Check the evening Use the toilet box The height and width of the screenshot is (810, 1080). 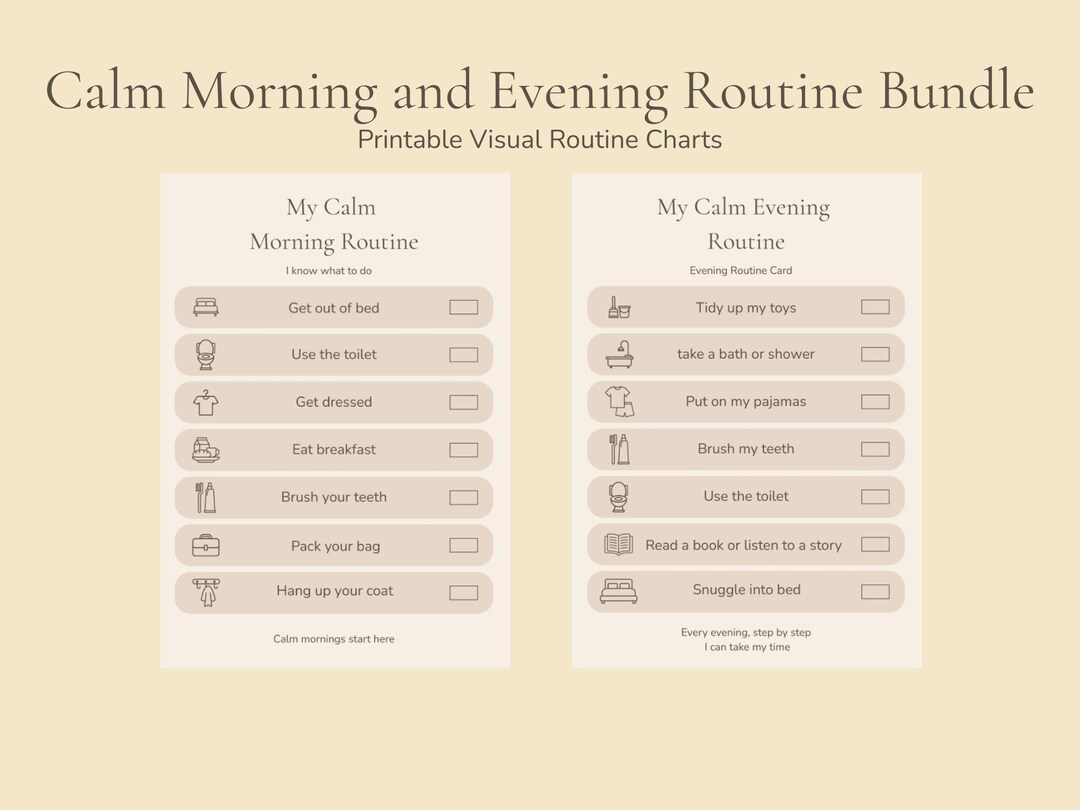pos(875,497)
